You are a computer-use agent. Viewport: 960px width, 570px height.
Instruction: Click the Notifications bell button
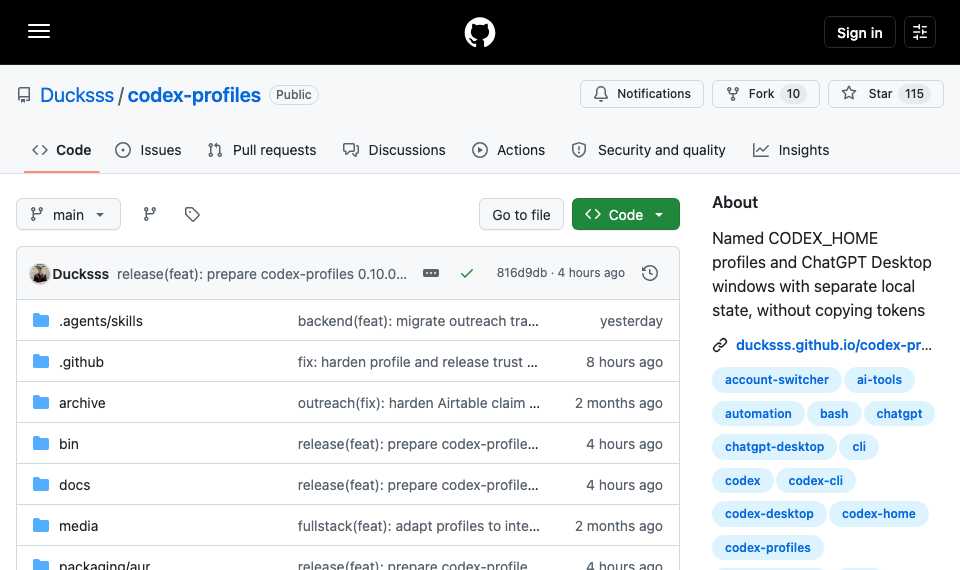coord(642,94)
